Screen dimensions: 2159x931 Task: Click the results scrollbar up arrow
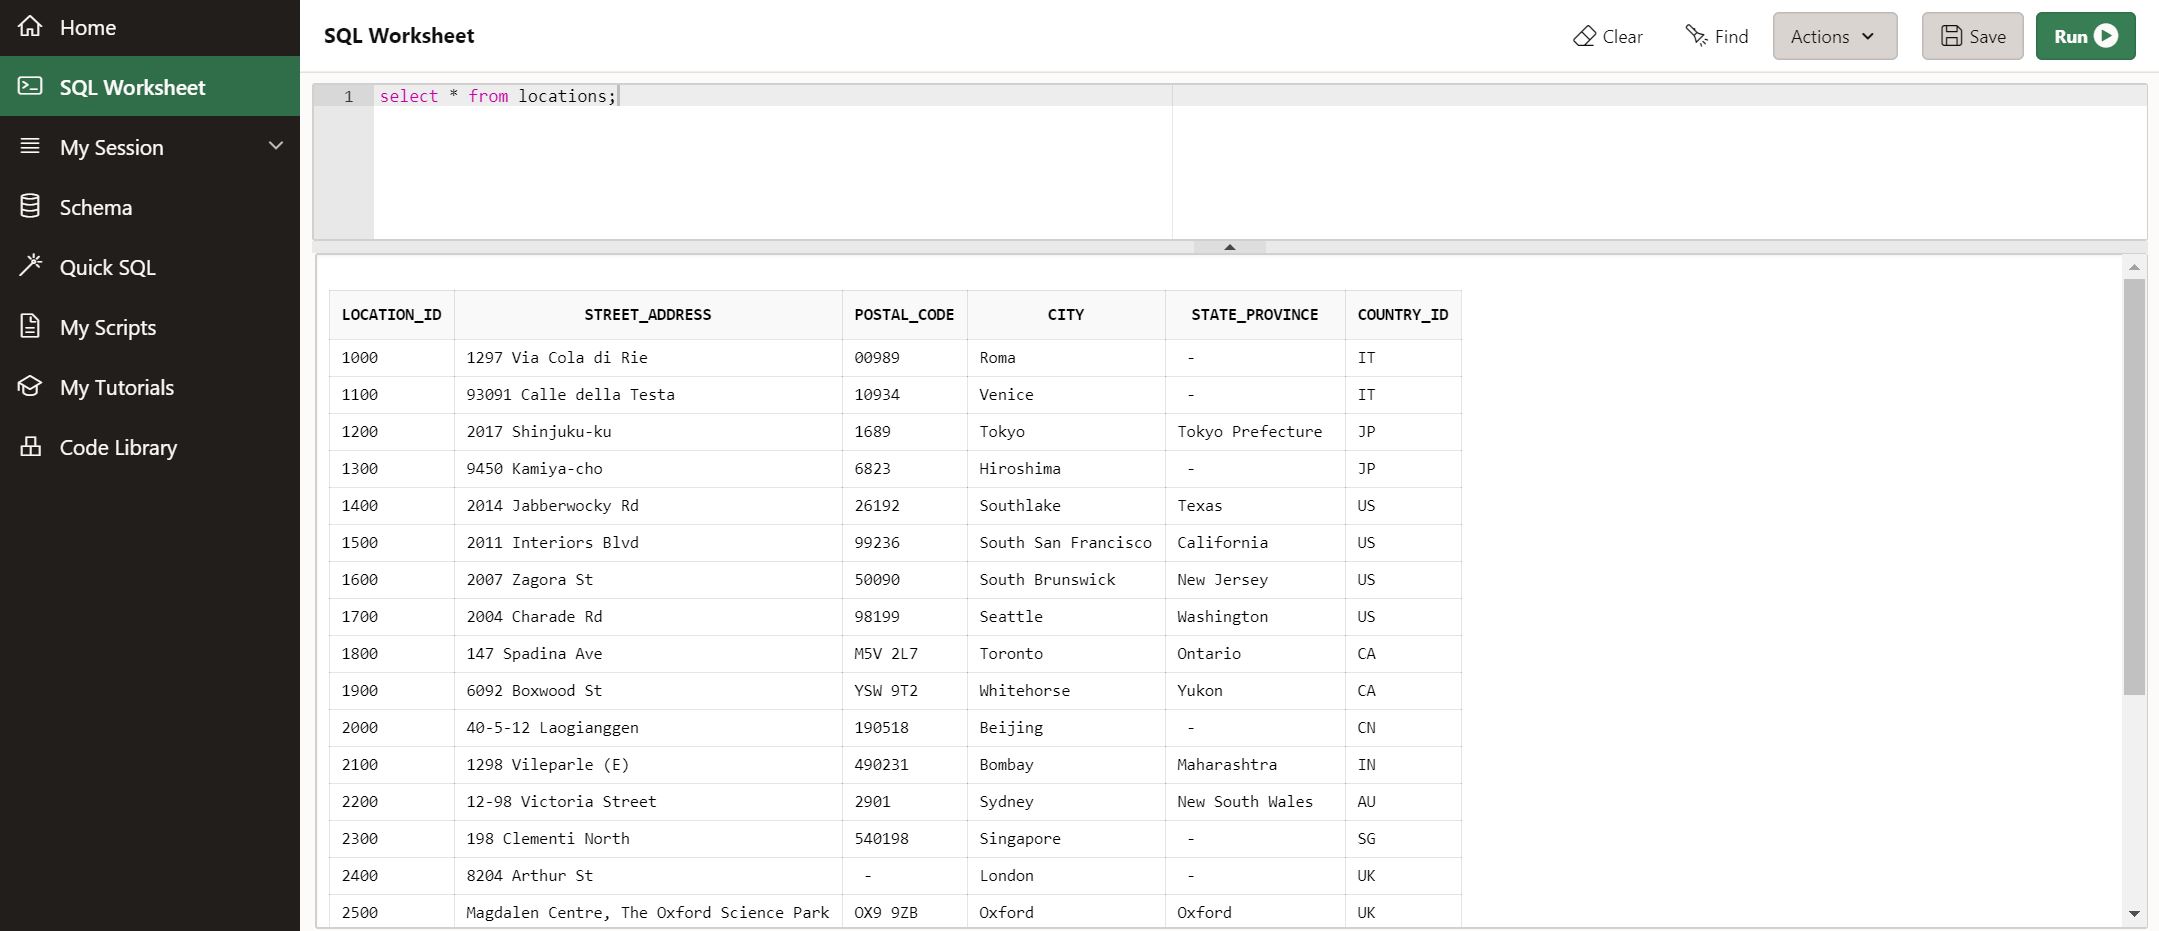tap(2134, 267)
